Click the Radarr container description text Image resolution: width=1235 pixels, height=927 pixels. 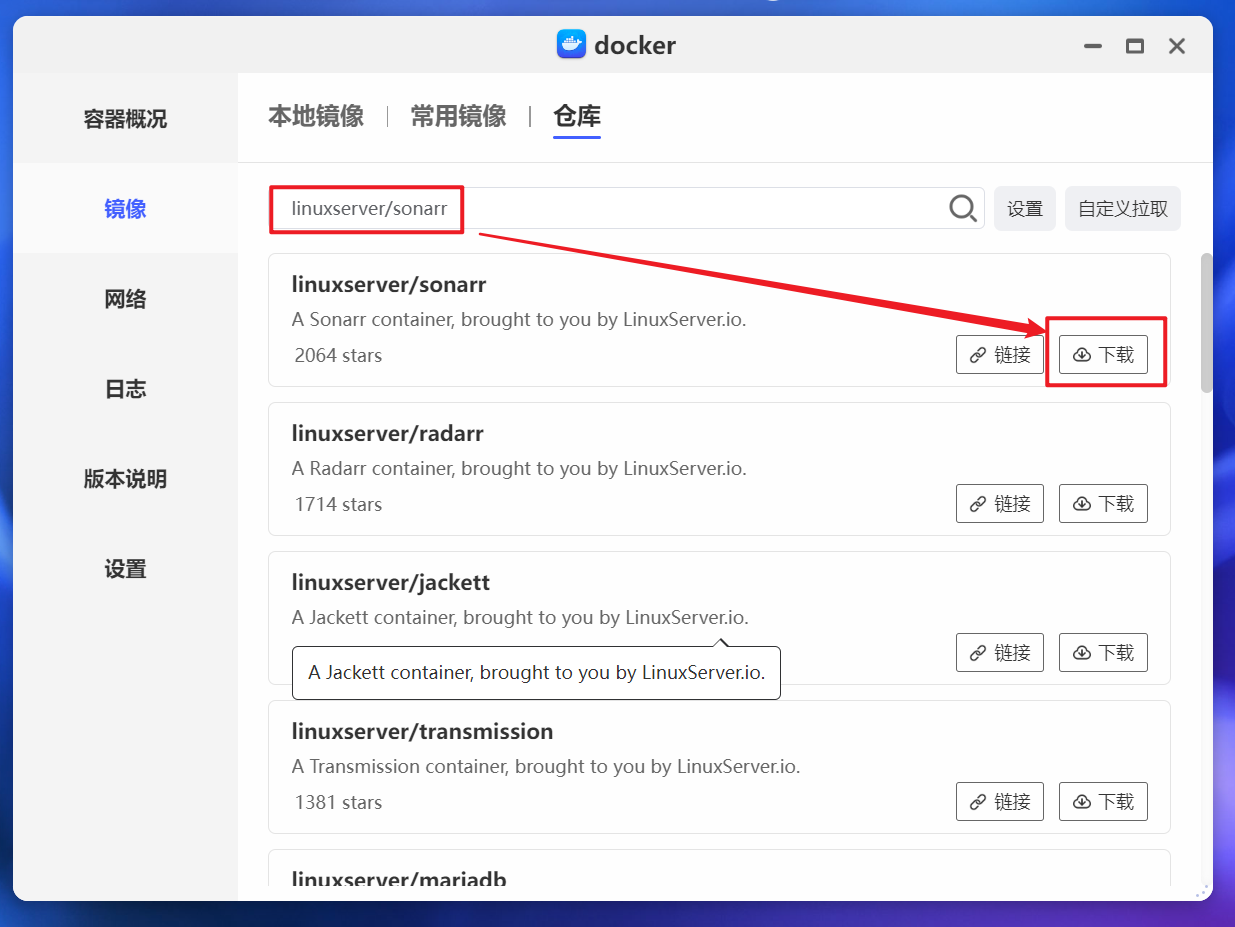coord(519,468)
